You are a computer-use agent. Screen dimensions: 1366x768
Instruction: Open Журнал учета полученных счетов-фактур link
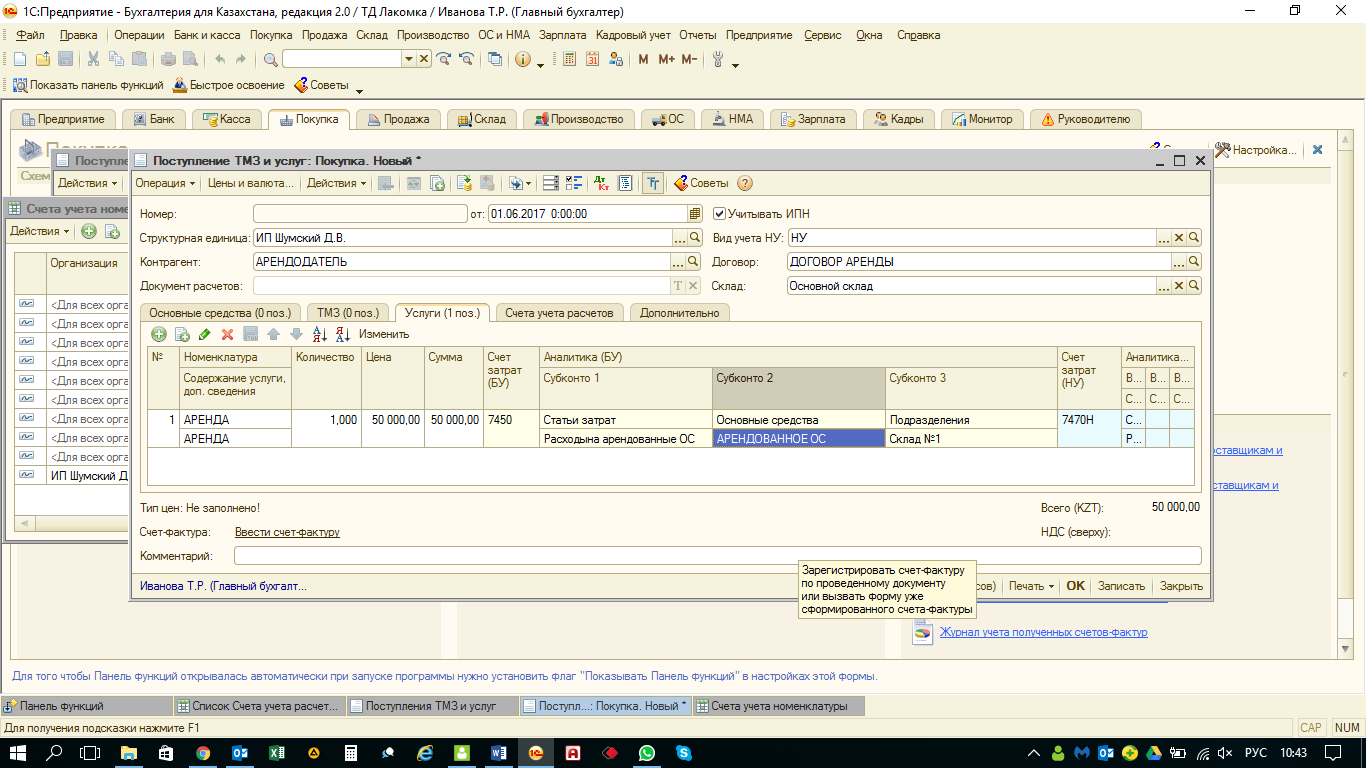pyautogui.click(x=1043, y=632)
